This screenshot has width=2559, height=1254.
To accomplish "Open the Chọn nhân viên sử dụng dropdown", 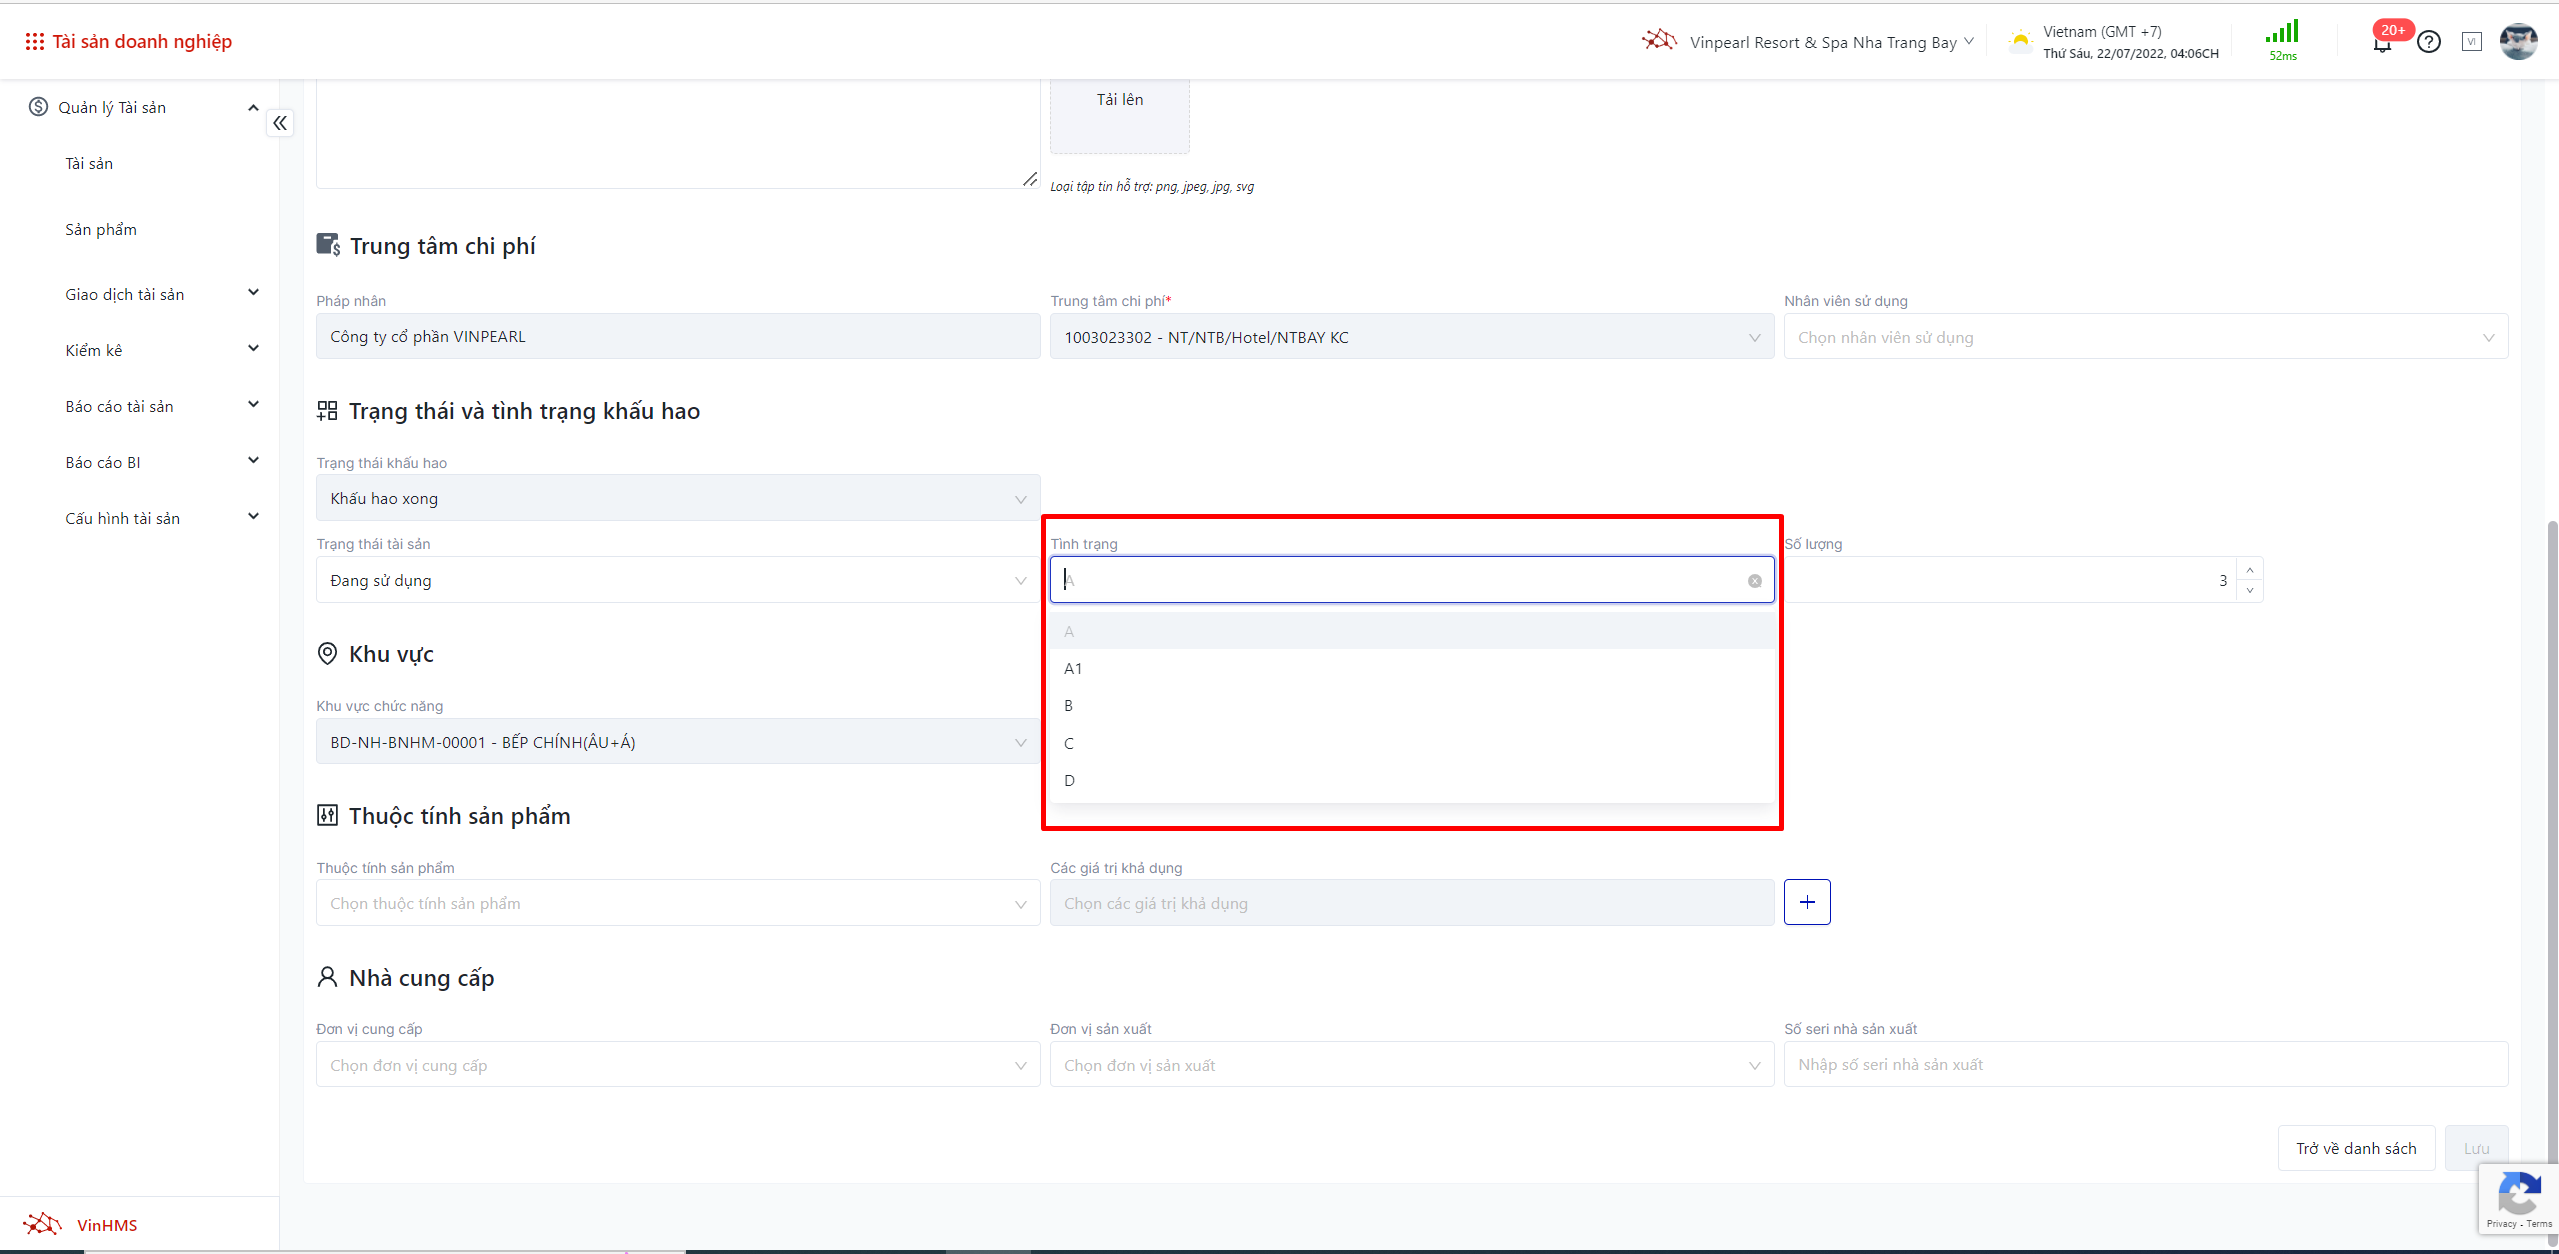I will (2145, 337).
